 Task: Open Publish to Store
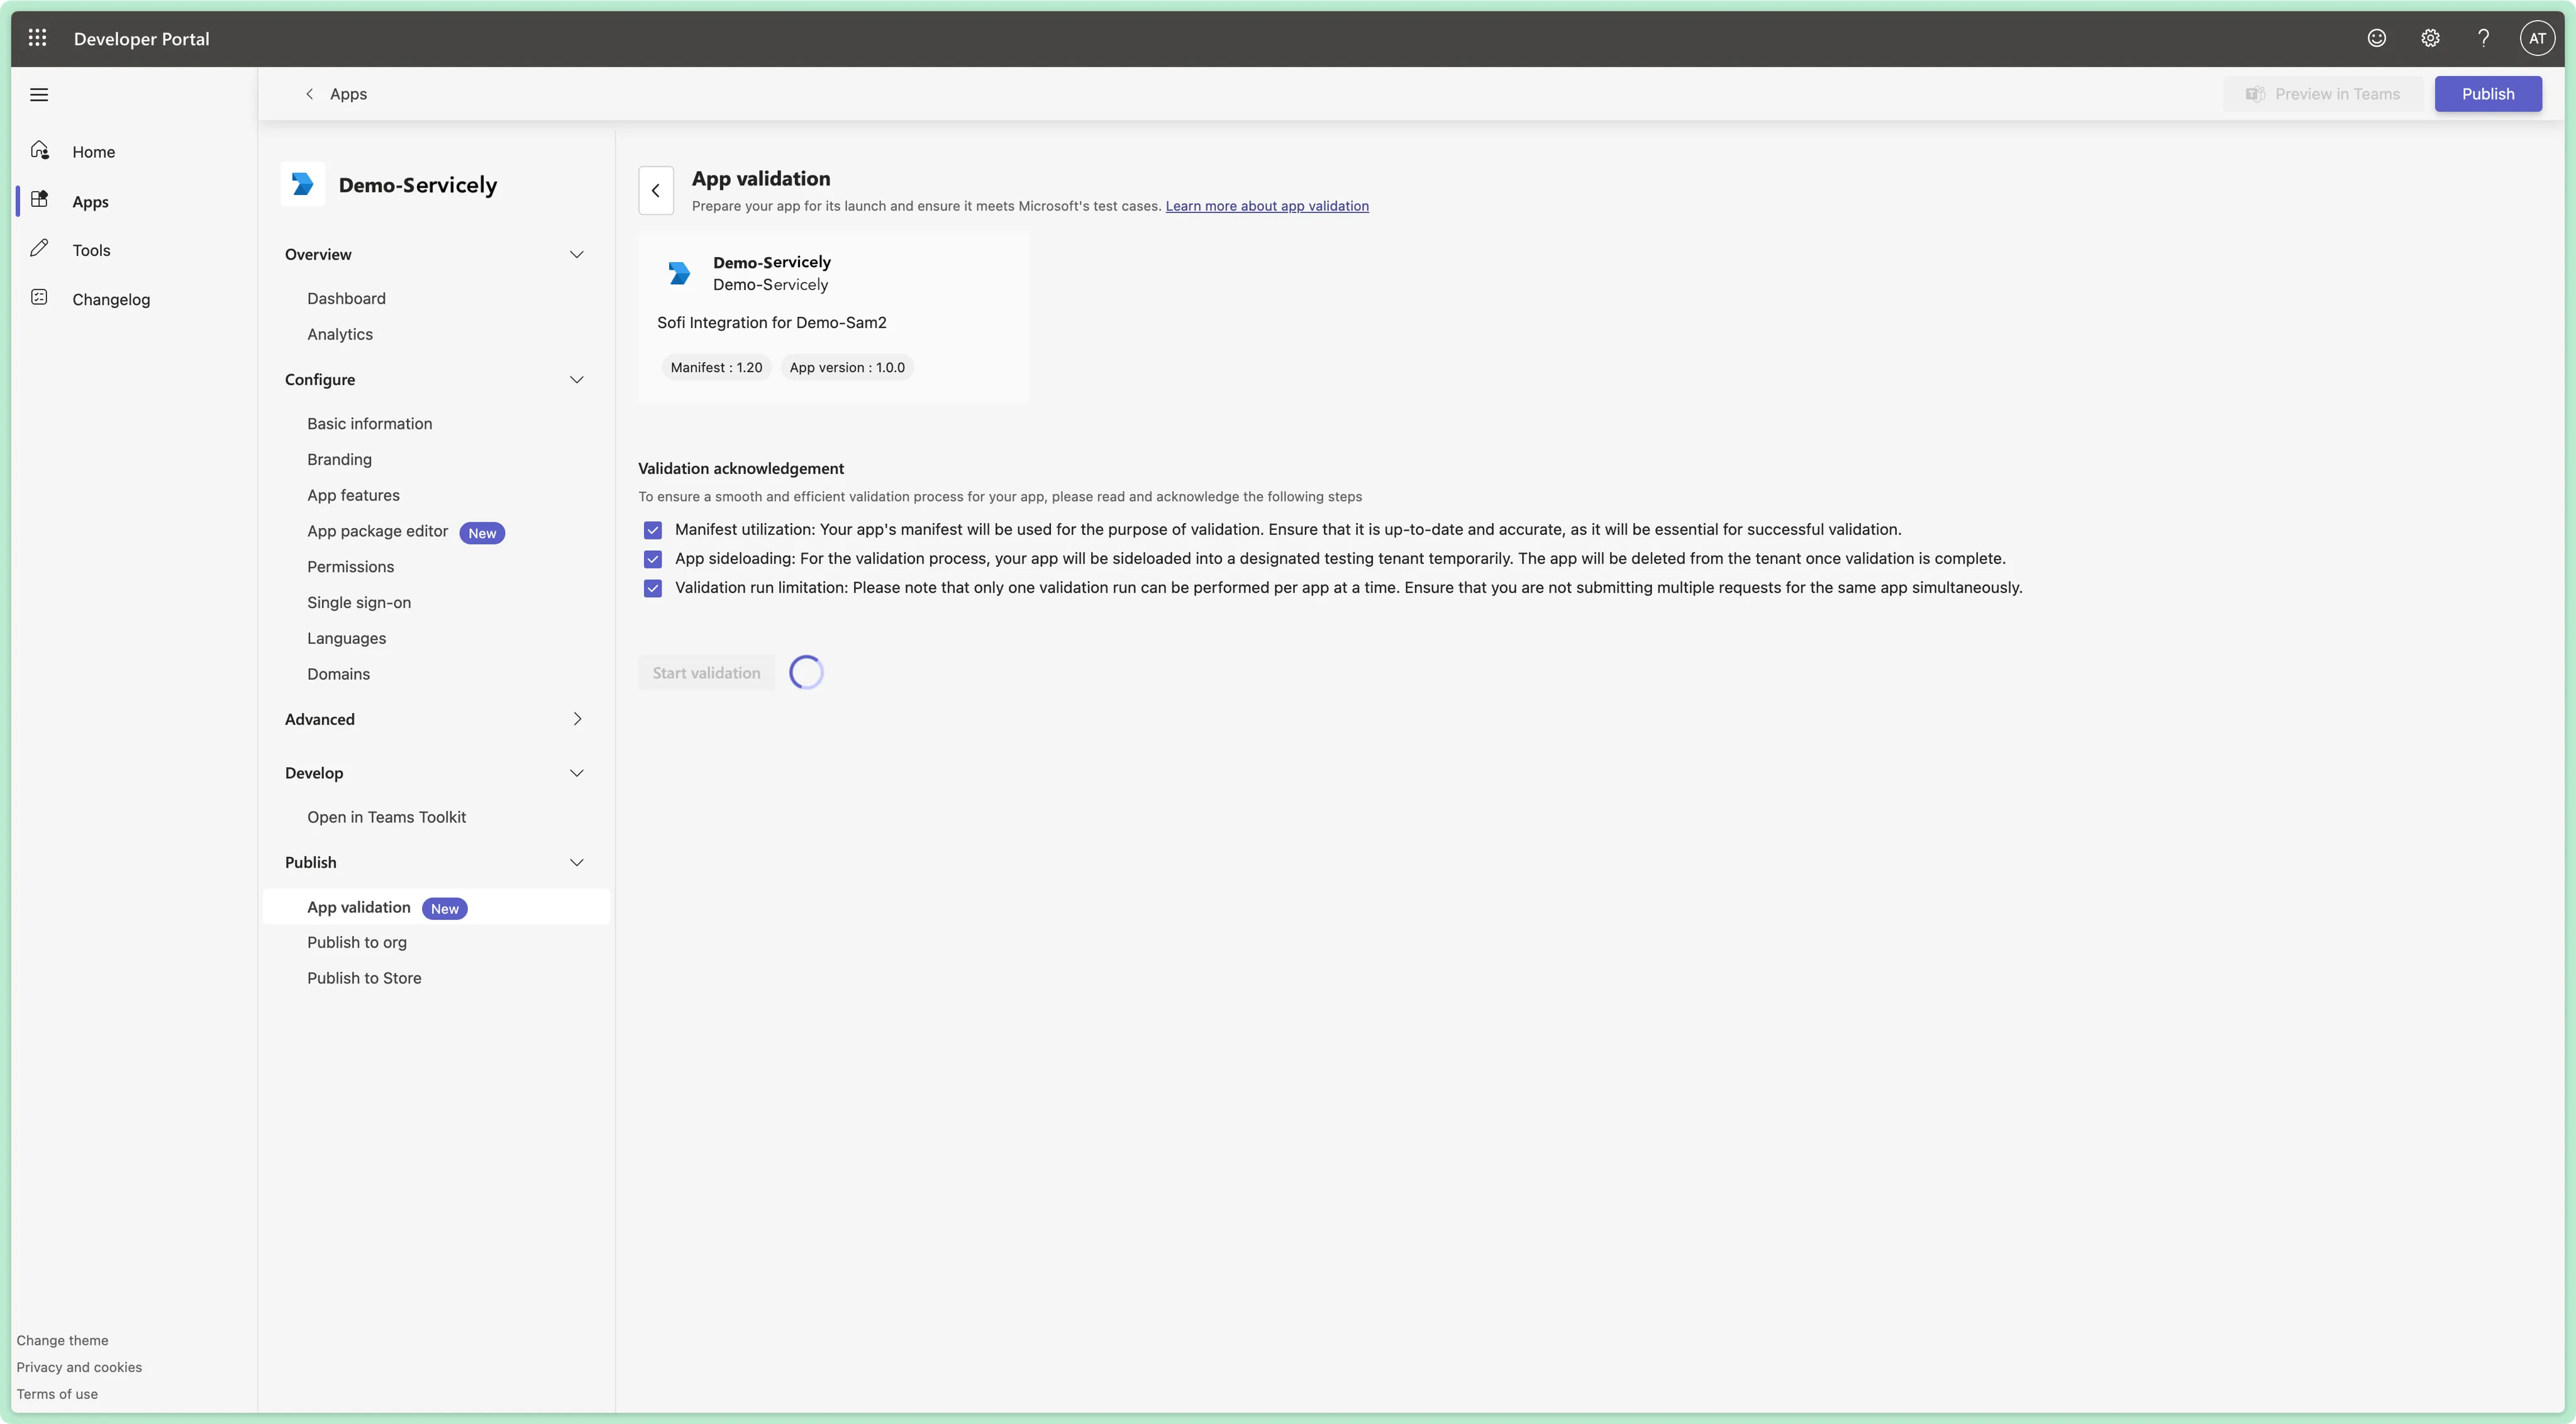(364, 978)
